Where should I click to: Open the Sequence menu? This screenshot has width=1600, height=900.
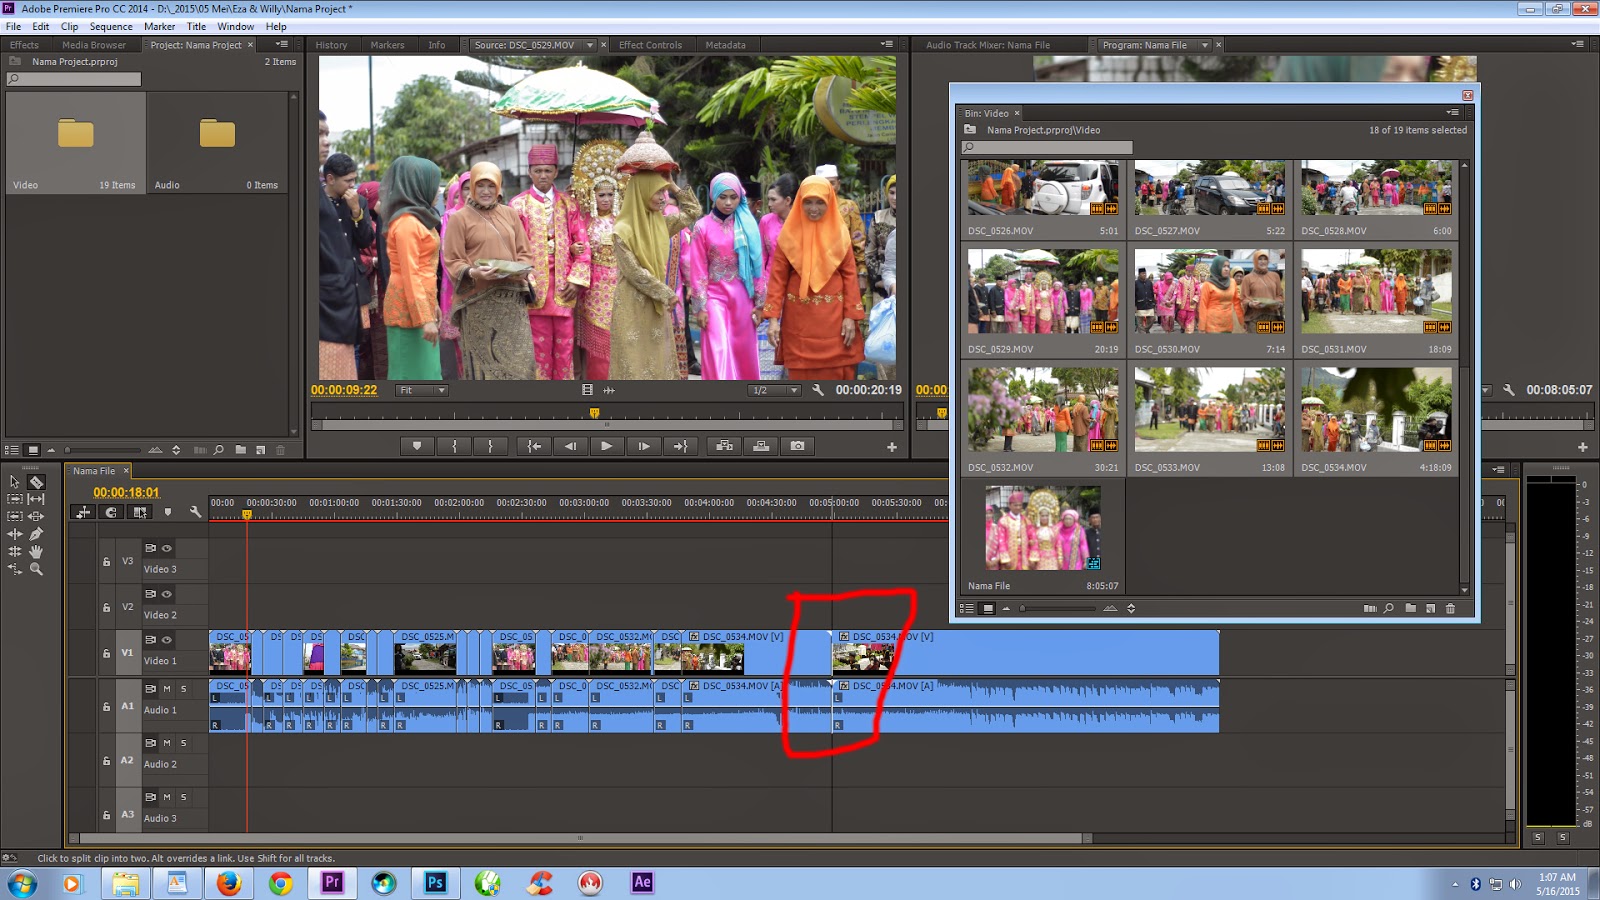[110, 26]
